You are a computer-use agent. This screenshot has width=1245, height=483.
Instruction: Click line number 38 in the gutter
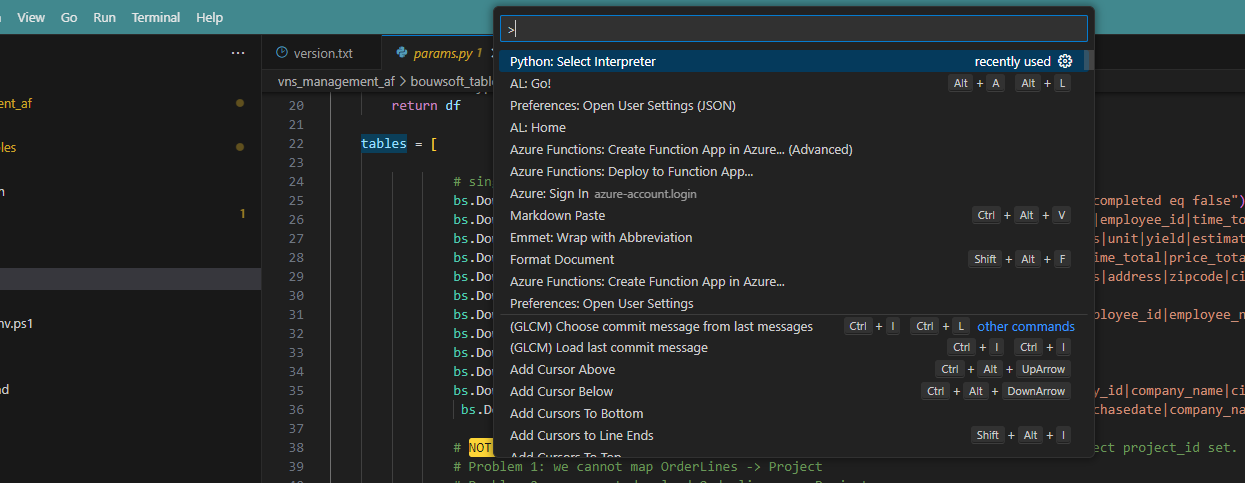(294, 447)
